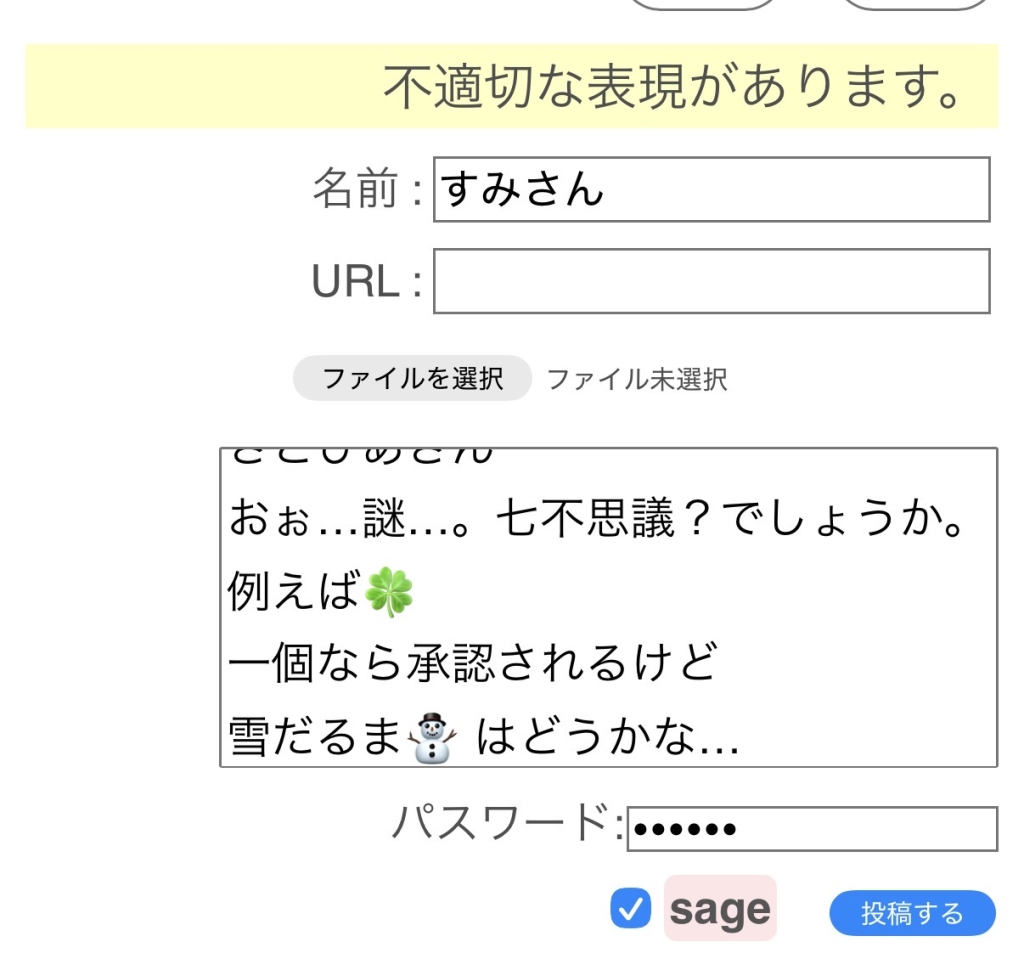
Task: Click into the empty URL field
Action: (711, 281)
